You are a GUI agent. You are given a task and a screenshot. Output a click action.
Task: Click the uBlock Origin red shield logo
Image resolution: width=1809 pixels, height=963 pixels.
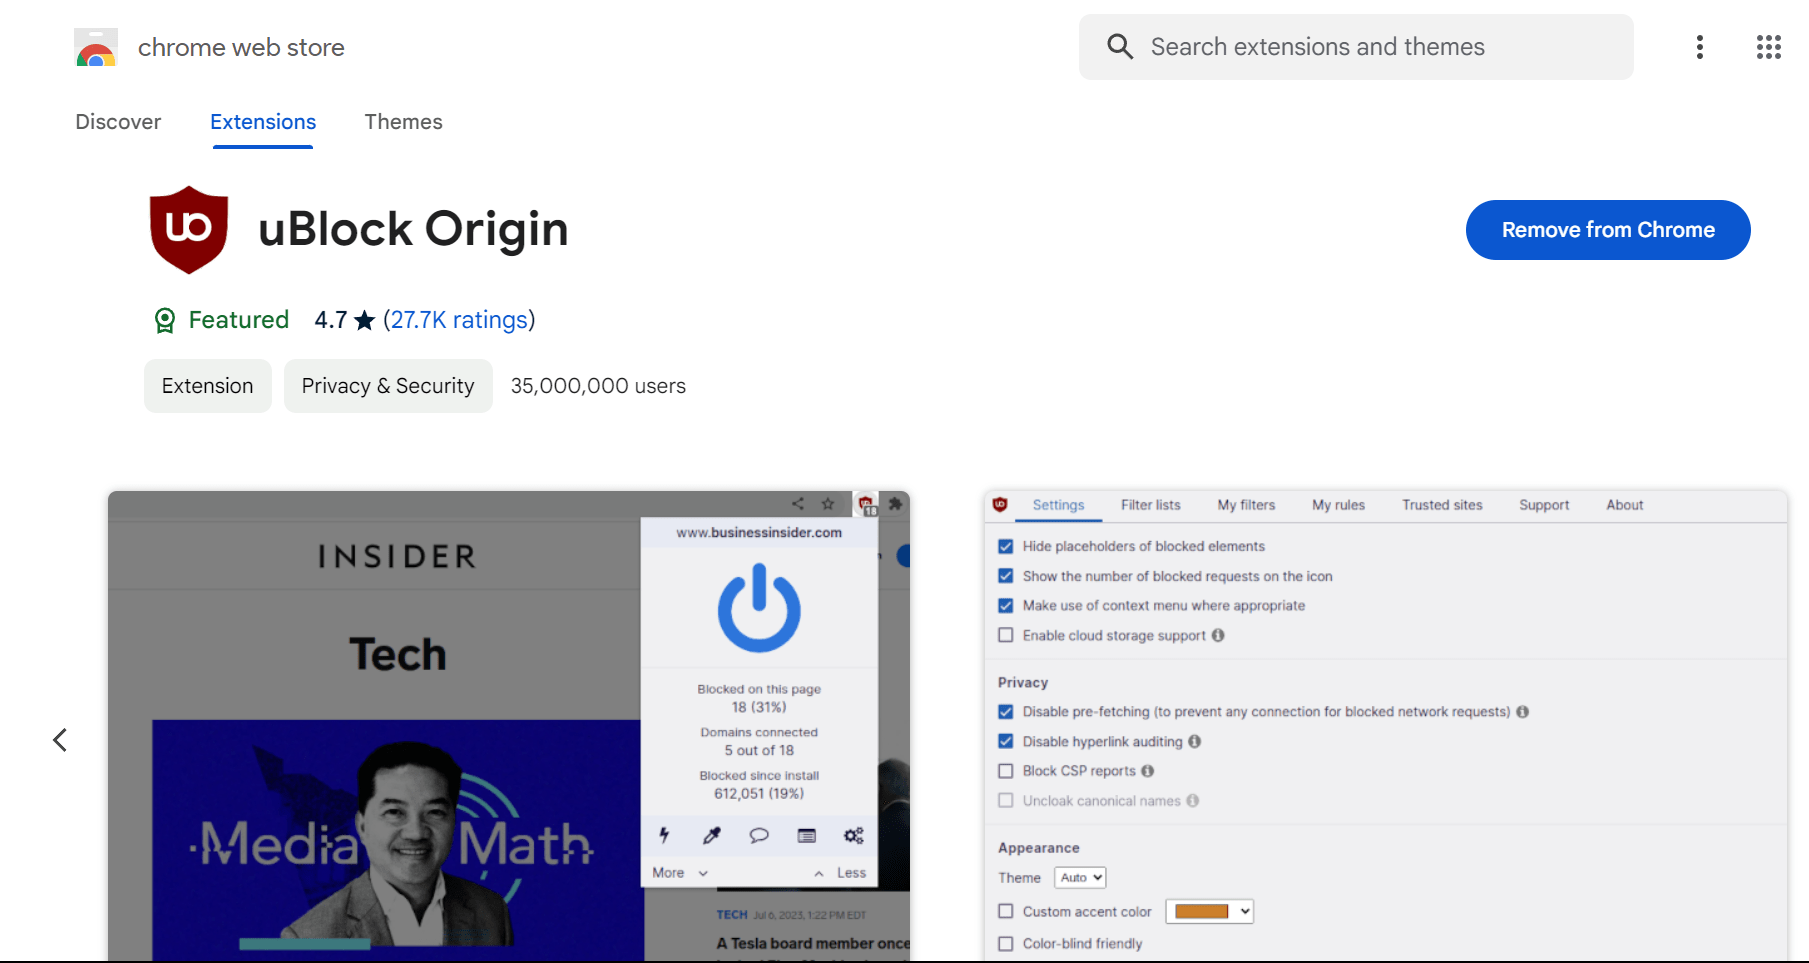click(x=189, y=230)
